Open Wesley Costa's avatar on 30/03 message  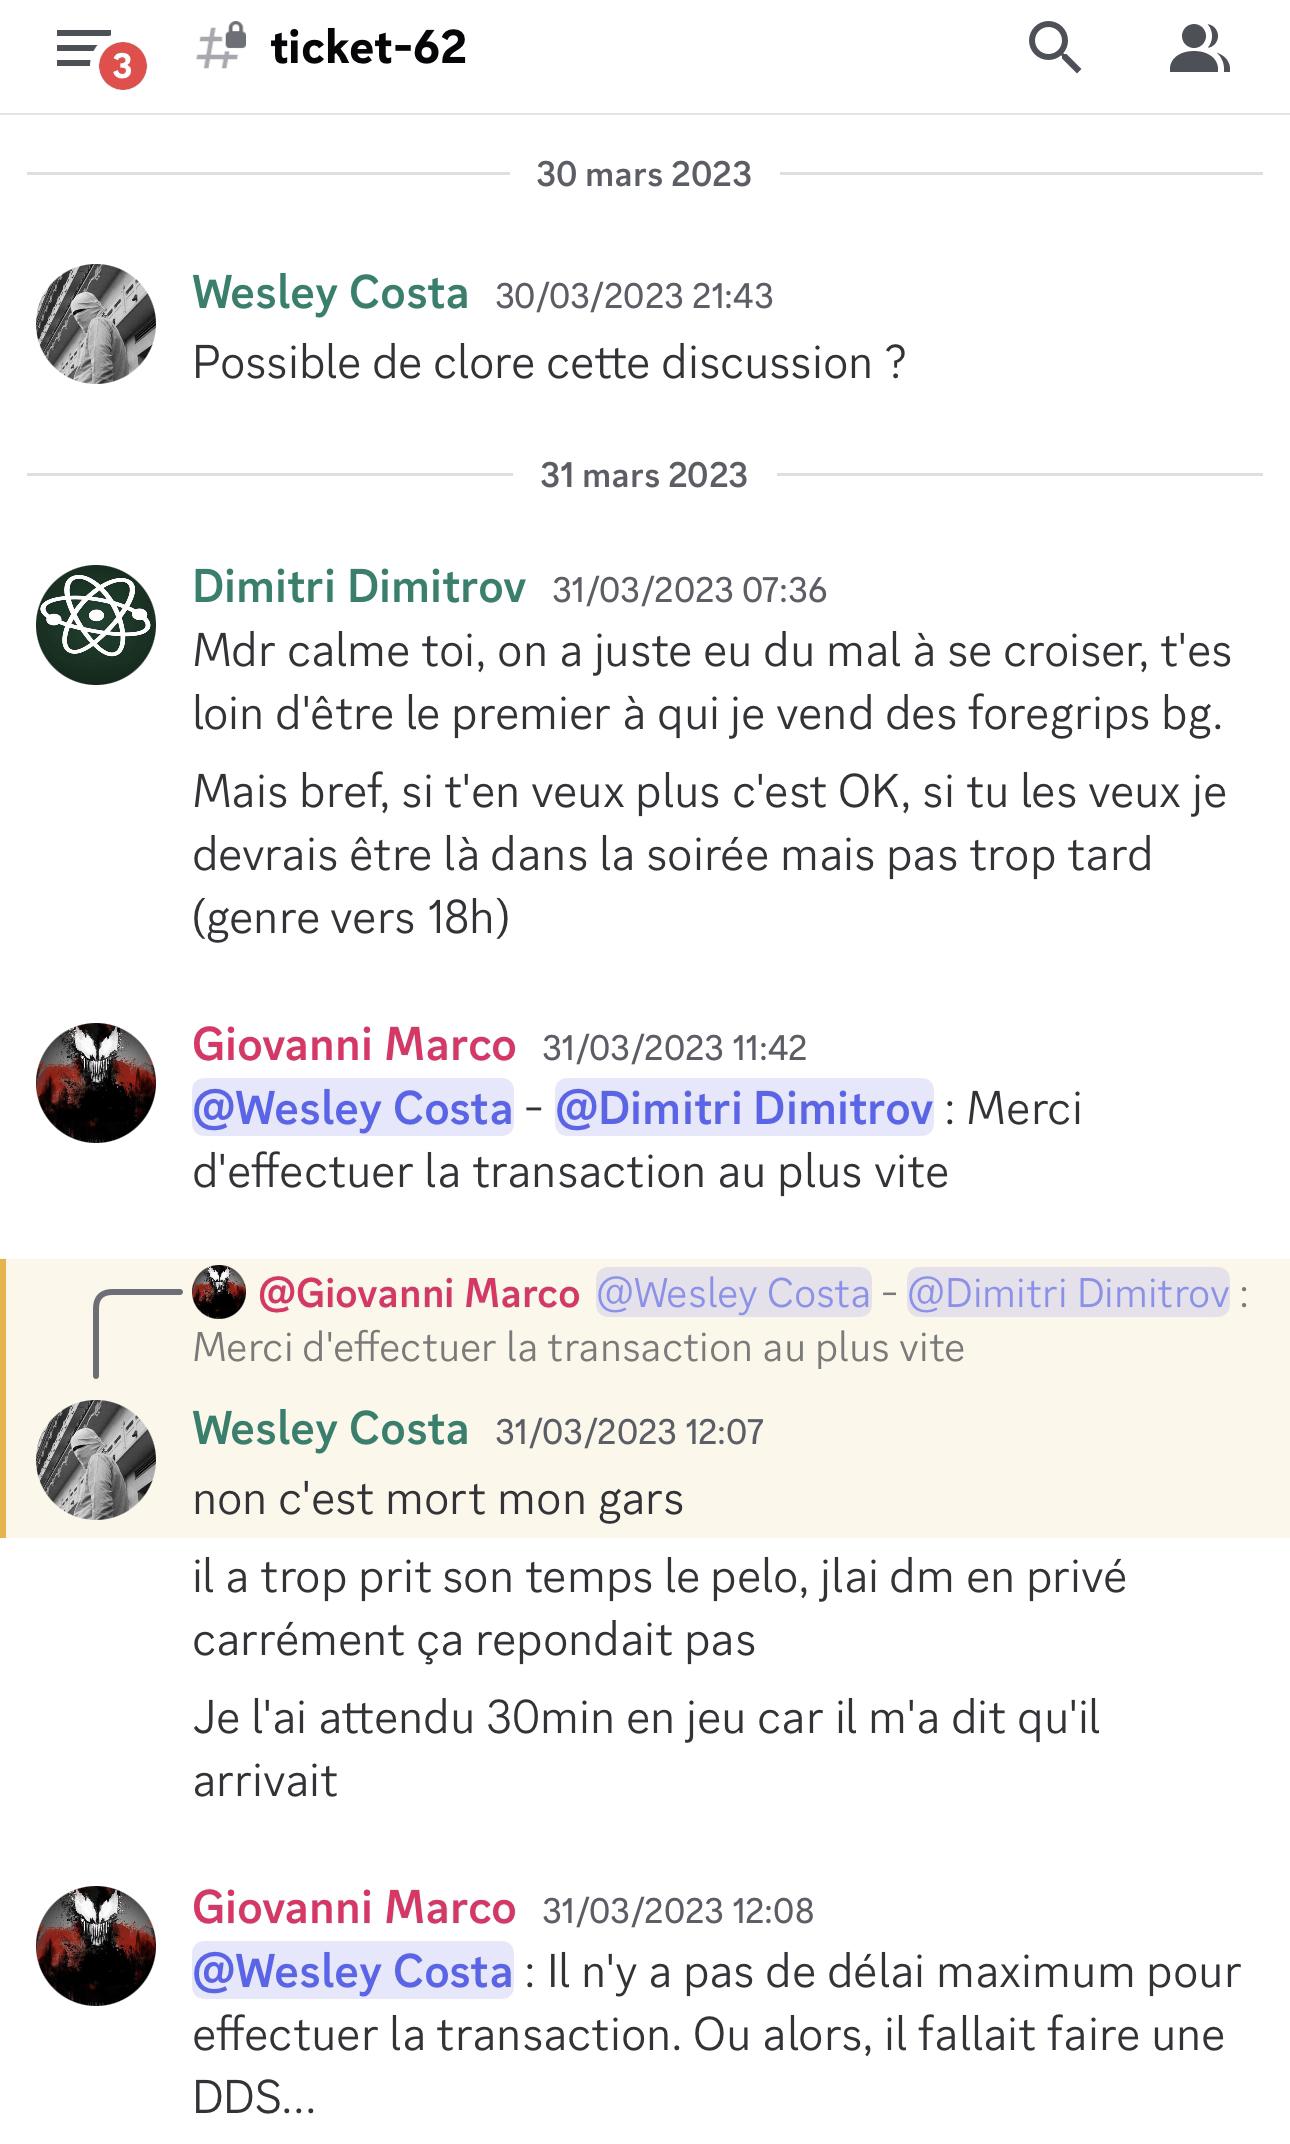click(x=96, y=324)
